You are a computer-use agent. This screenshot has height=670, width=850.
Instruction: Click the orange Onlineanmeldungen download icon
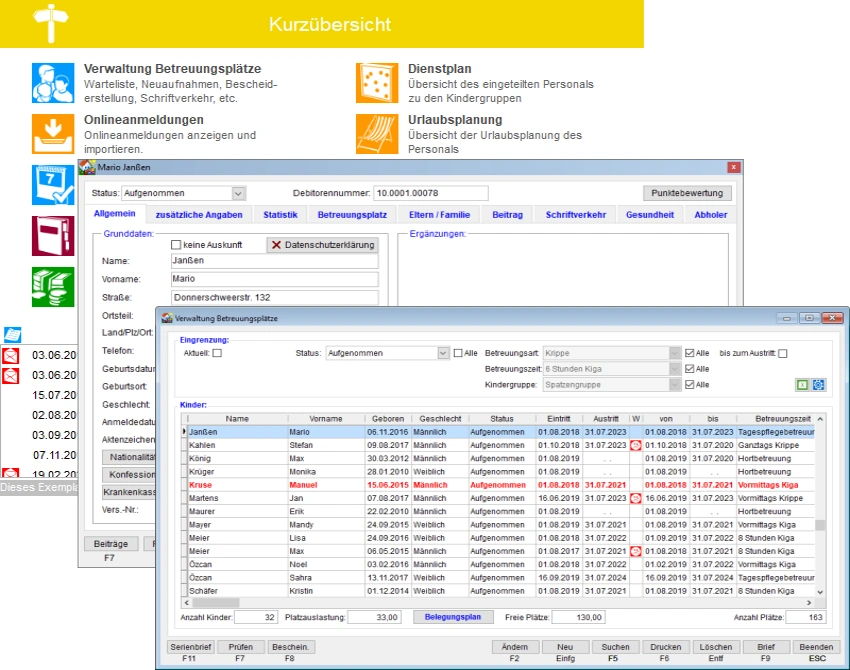tap(52, 133)
